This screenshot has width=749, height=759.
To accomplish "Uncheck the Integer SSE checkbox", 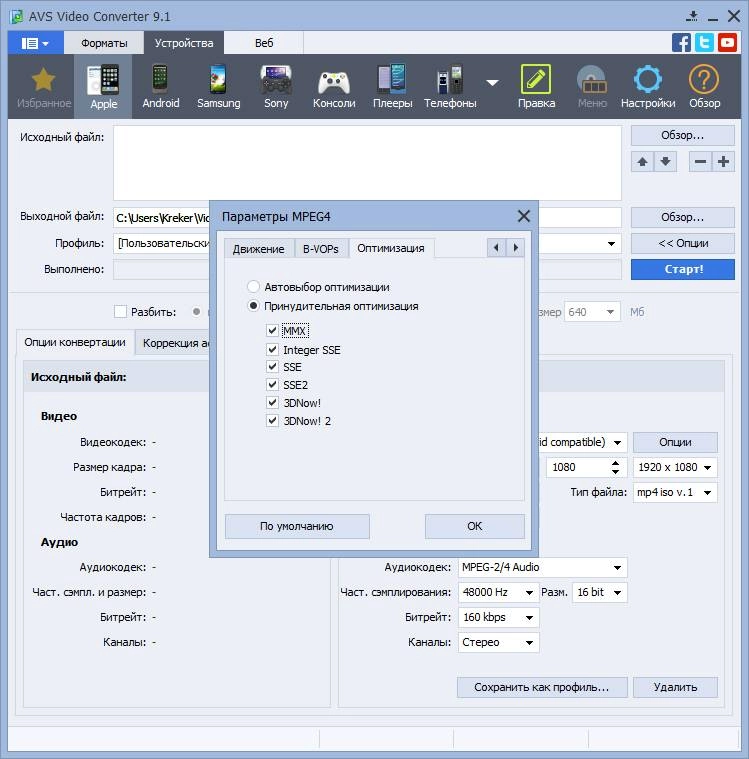I will (272, 349).
